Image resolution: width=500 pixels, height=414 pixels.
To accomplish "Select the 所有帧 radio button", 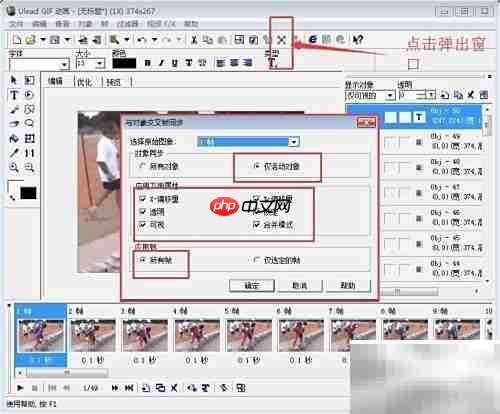I will click(143, 260).
